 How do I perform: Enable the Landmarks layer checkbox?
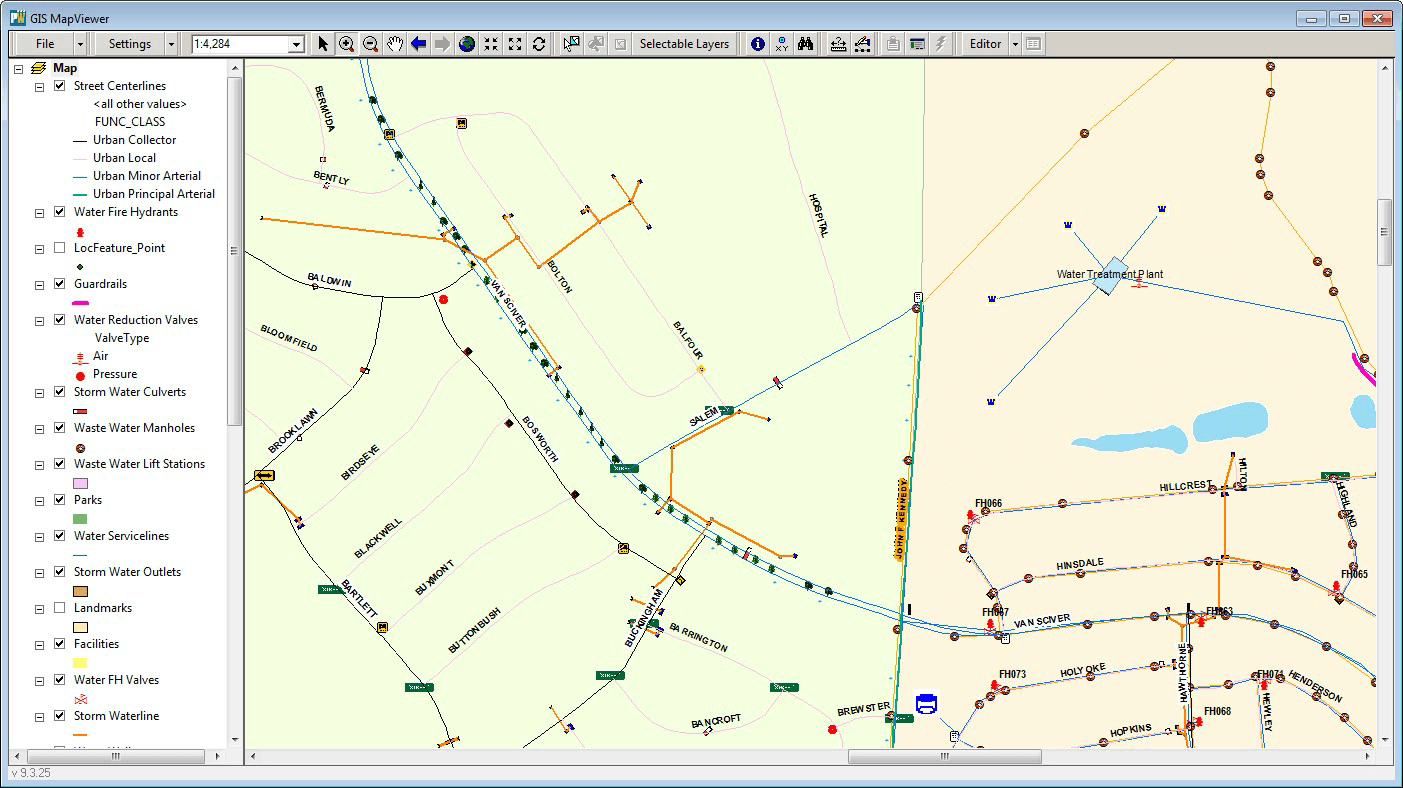pos(60,608)
